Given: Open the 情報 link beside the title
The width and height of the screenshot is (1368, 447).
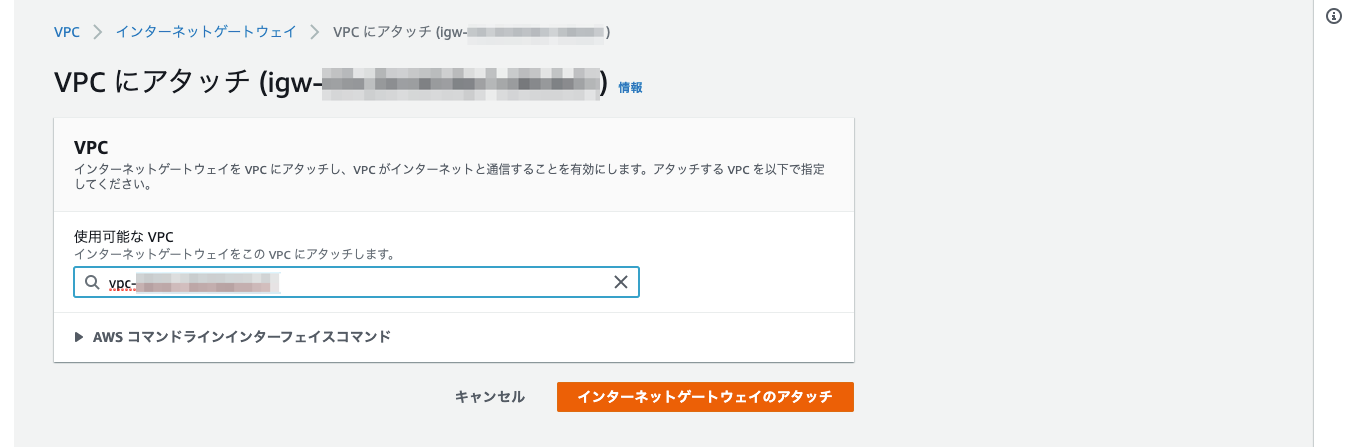Looking at the screenshot, I should click(630, 88).
